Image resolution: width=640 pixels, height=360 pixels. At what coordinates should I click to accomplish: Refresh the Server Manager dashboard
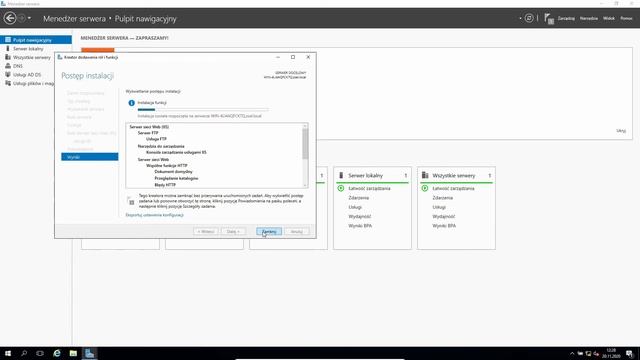click(x=529, y=18)
